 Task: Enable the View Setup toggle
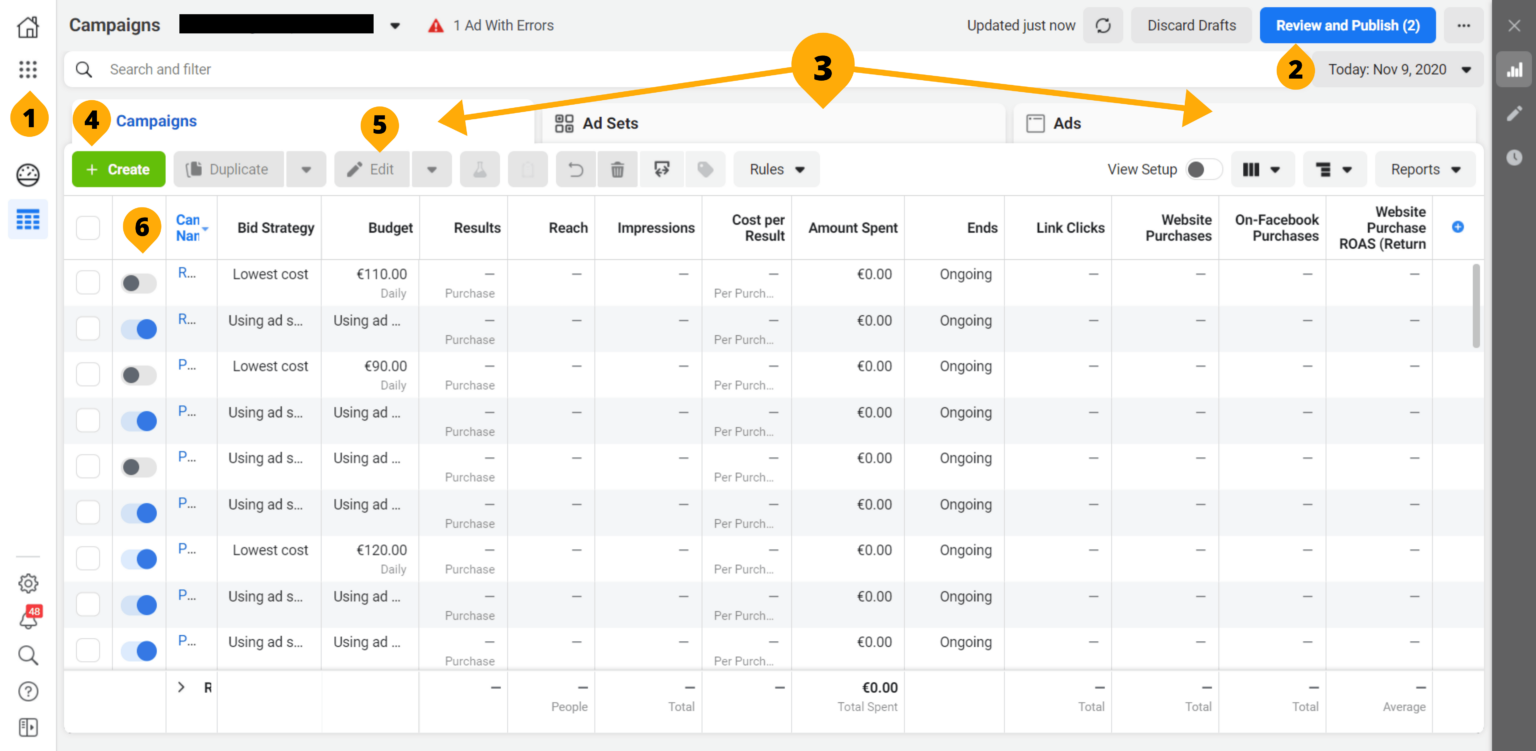(1205, 169)
